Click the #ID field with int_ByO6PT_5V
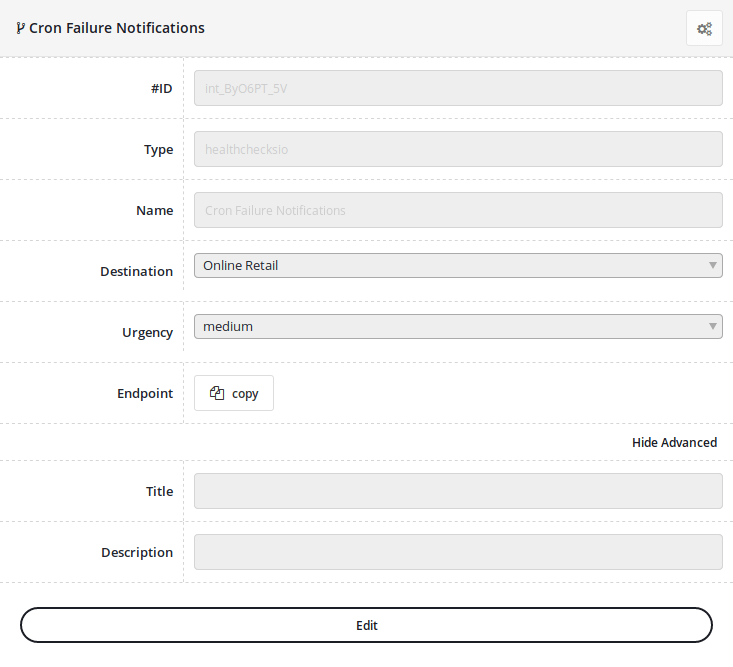The image size is (733, 667). click(458, 88)
